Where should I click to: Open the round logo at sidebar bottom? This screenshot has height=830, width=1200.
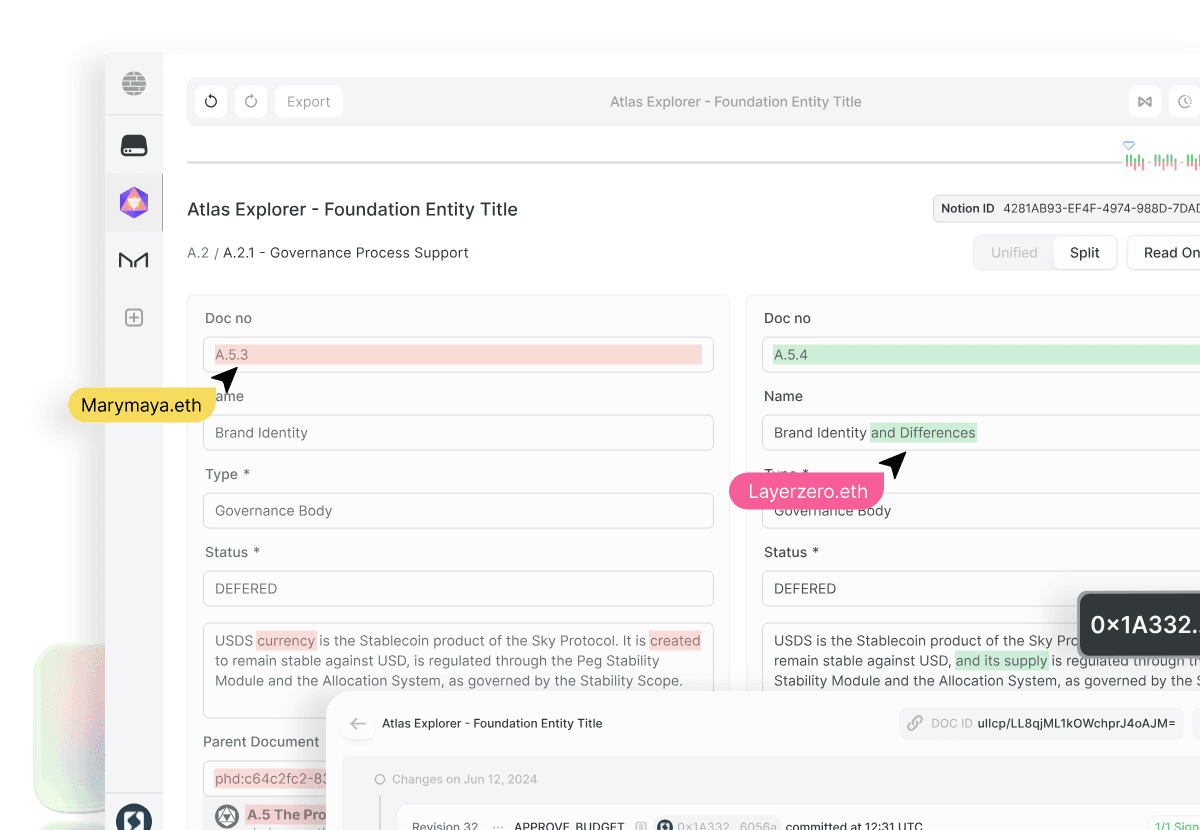[134, 817]
